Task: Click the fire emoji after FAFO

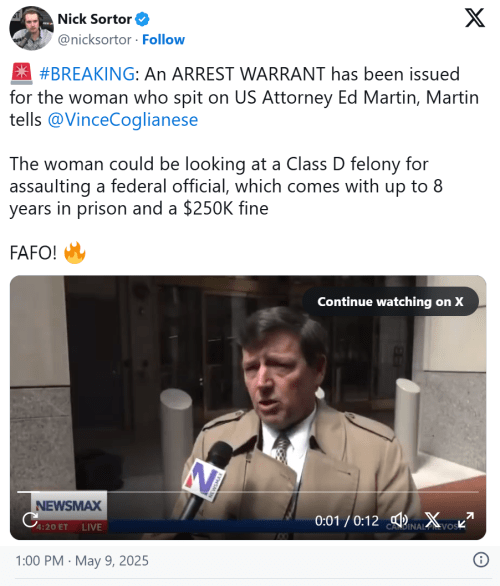Action: 75,253
